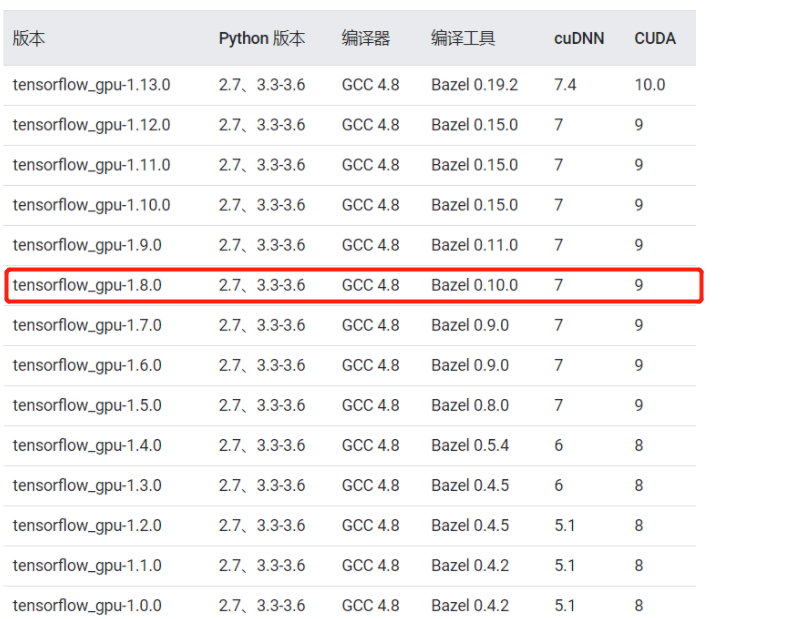Click the 编译工具 column header
The image size is (791, 619).
tap(463, 38)
